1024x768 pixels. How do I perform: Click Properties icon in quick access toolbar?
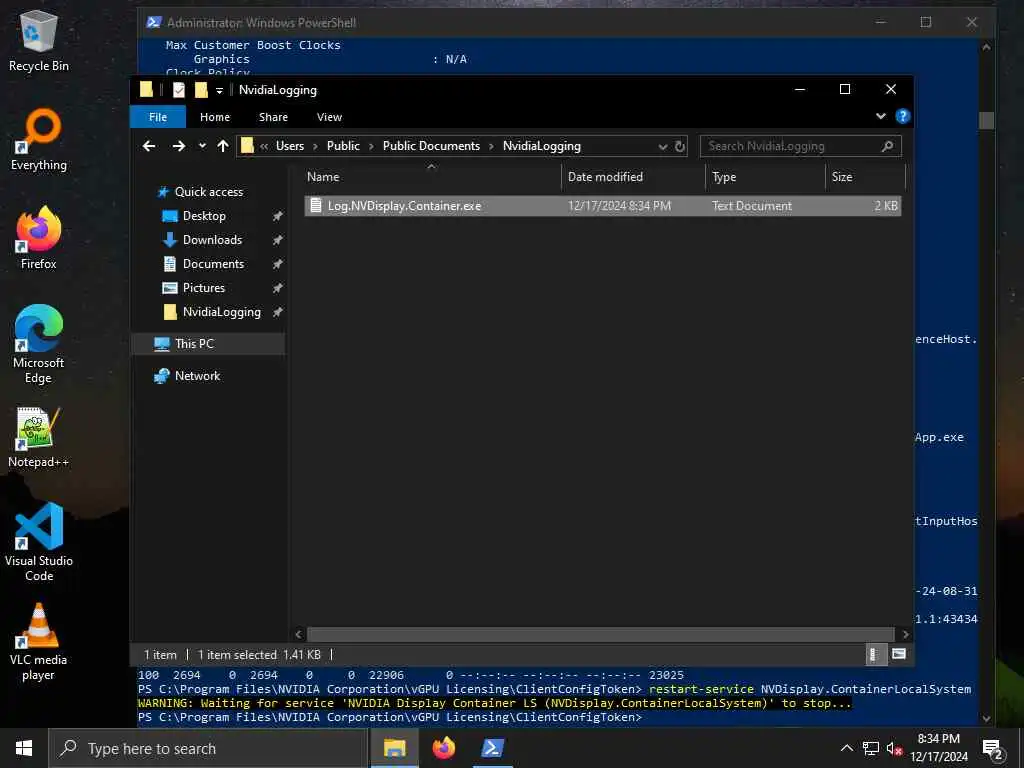(x=178, y=90)
